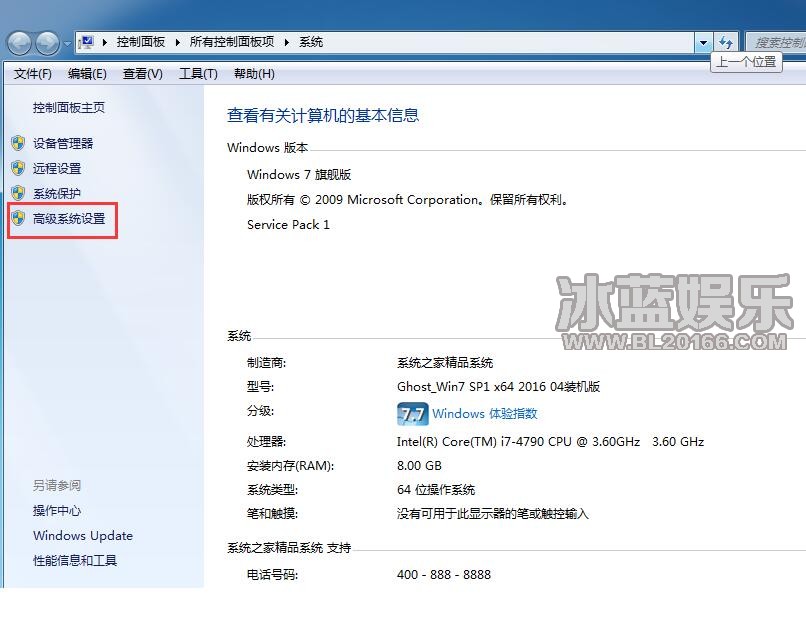The height and width of the screenshot is (621, 806).
Task: Open 远程设置 link
Action: pyautogui.click(x=57, y=169)
